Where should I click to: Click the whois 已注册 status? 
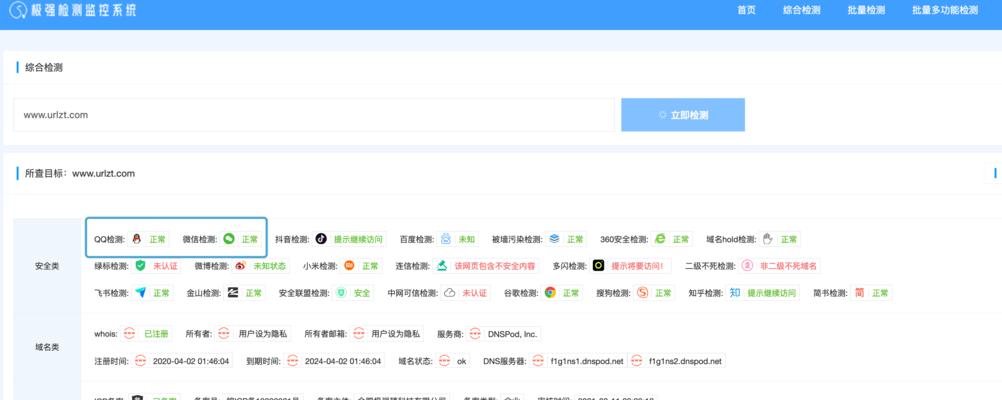point(155,334)
